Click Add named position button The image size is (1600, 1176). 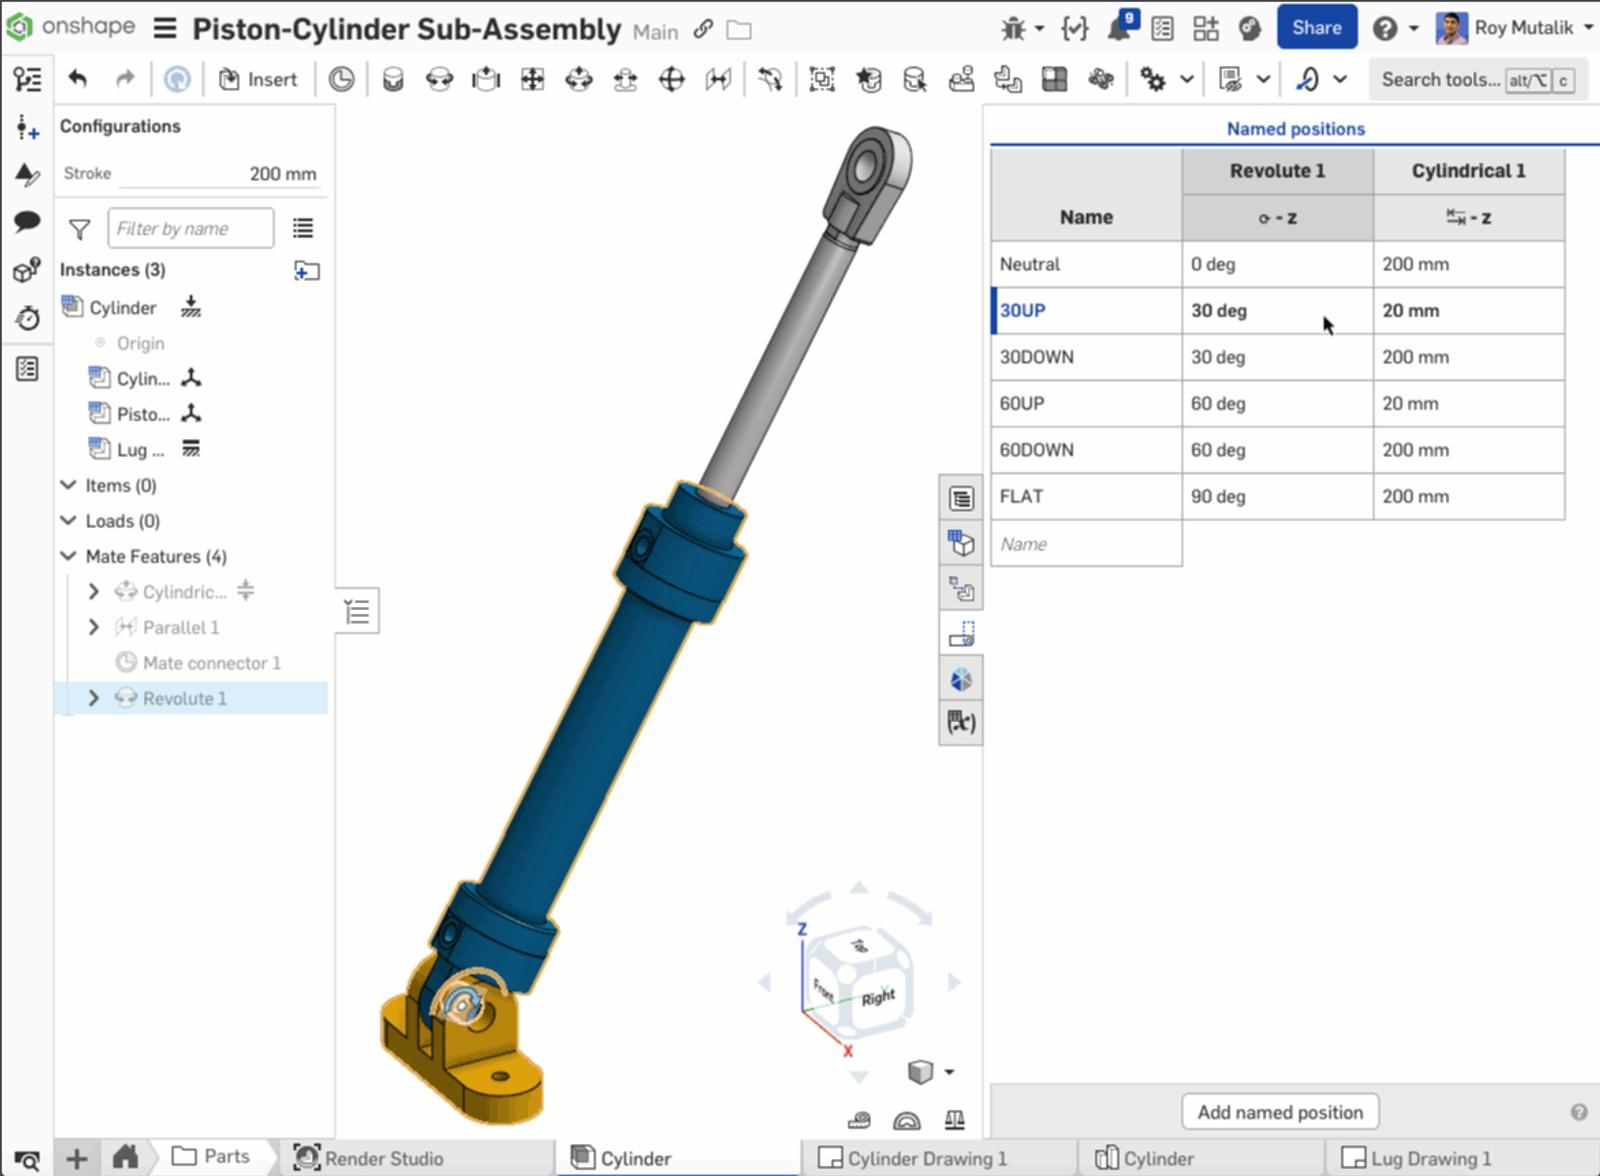(x=1279, y=1112)
